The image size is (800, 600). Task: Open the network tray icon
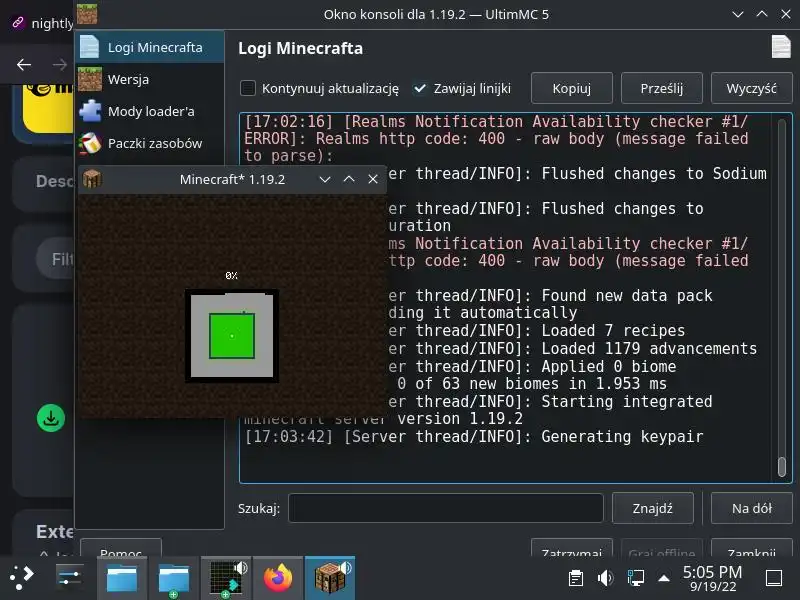[635, 578]
